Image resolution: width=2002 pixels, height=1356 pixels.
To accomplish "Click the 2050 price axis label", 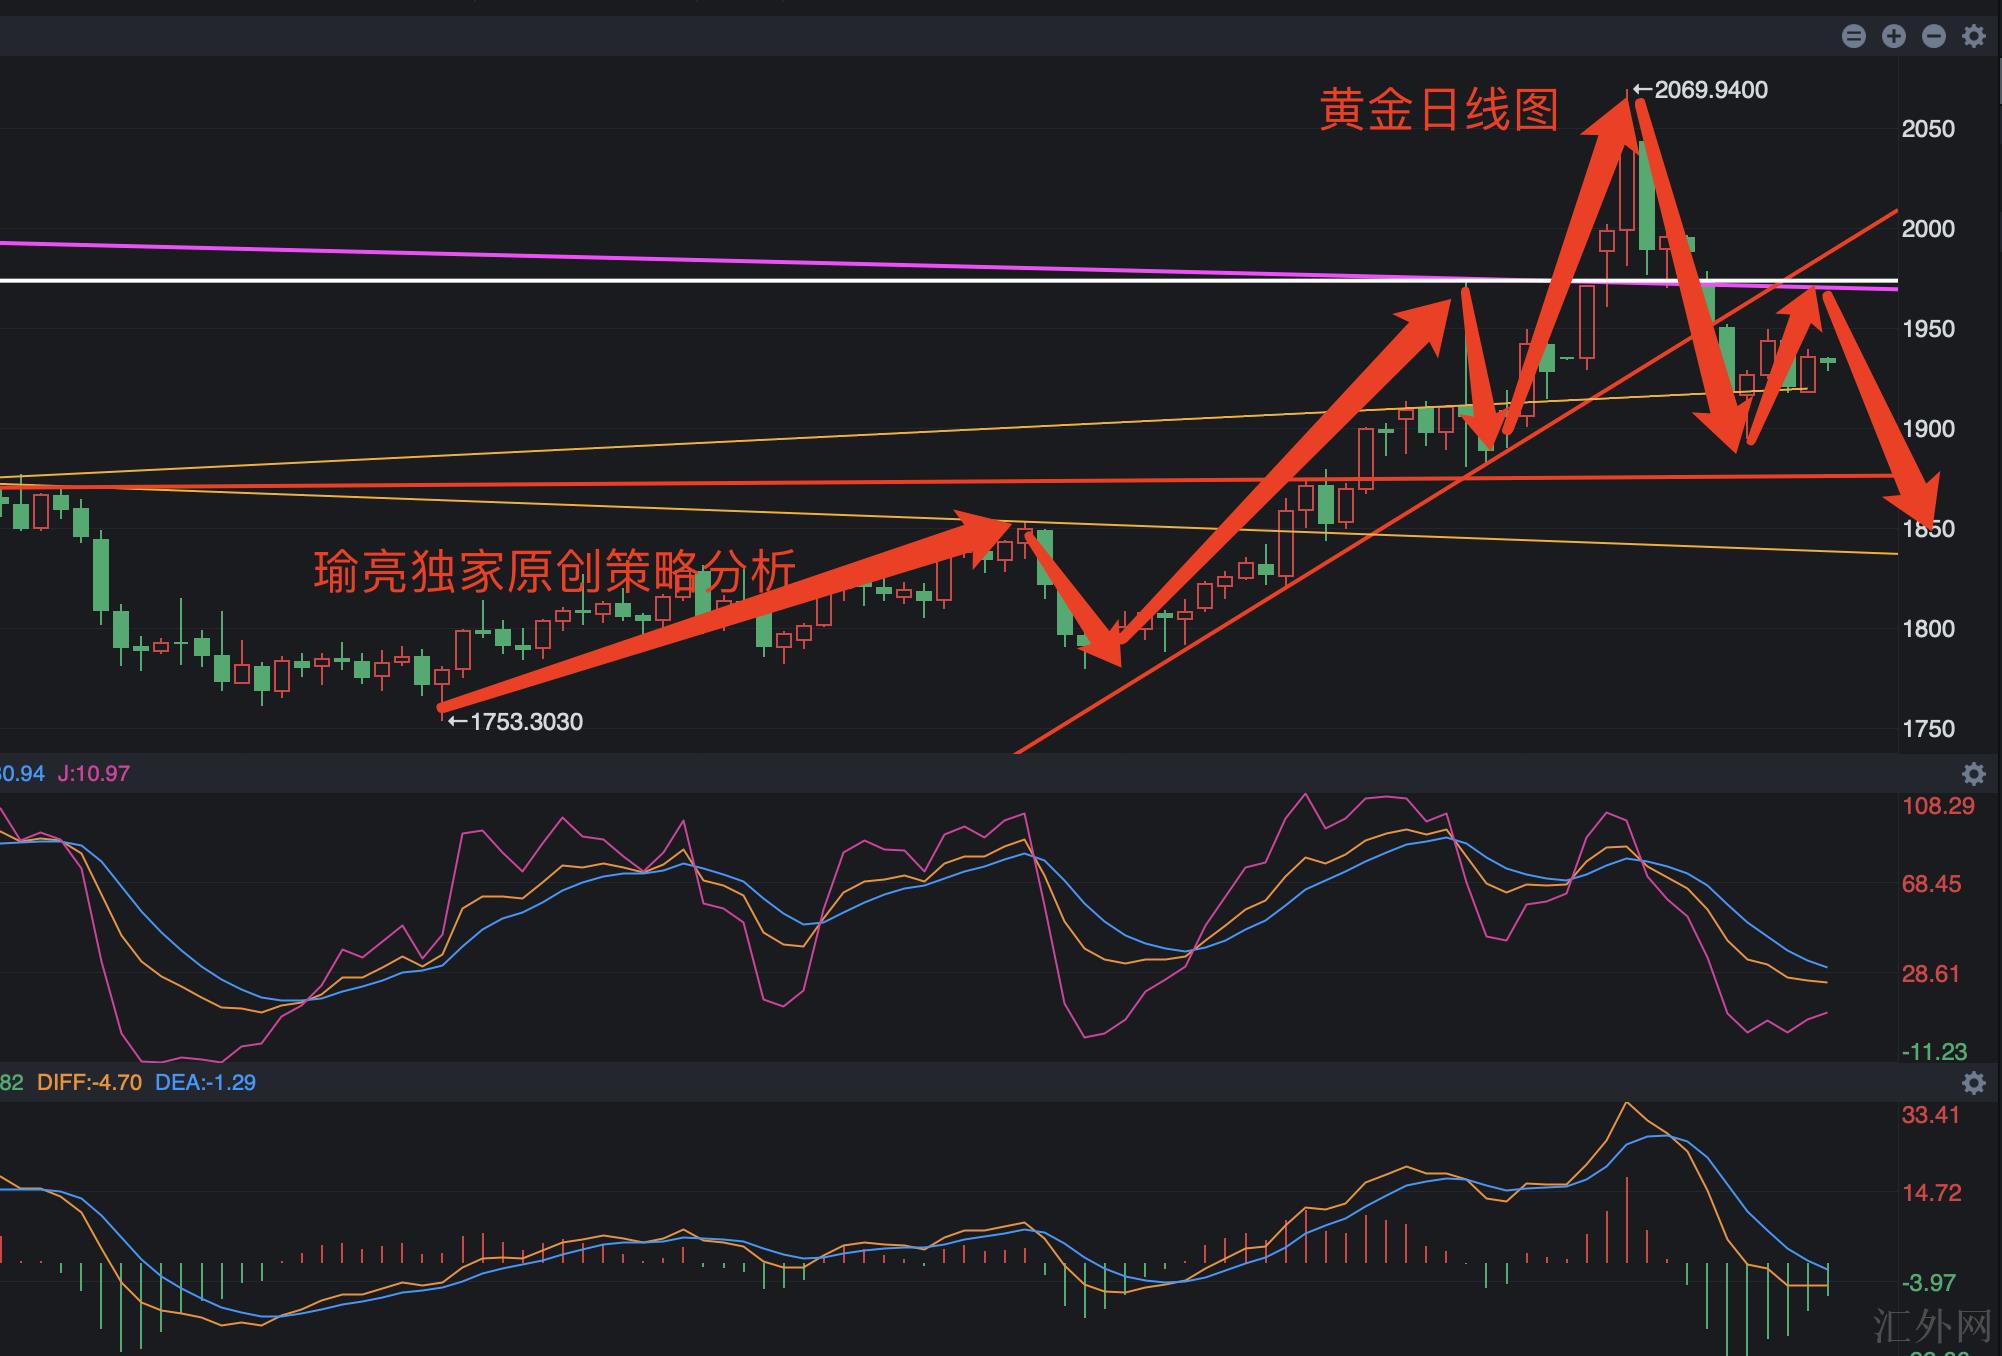I will click(x=1927, y=129).
